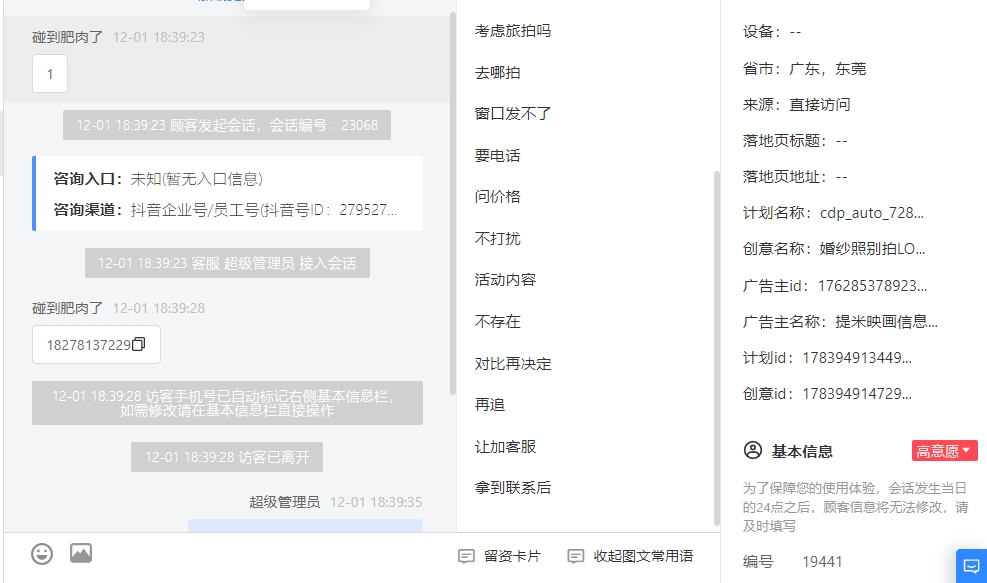Click the 顾客发起会话 23068 system notice
This screenshot has height=583, width=987.
point(227,125)
